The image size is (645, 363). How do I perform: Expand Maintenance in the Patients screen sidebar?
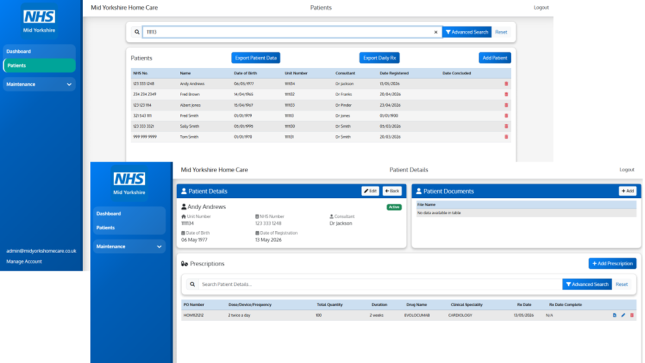coord(39,84)
